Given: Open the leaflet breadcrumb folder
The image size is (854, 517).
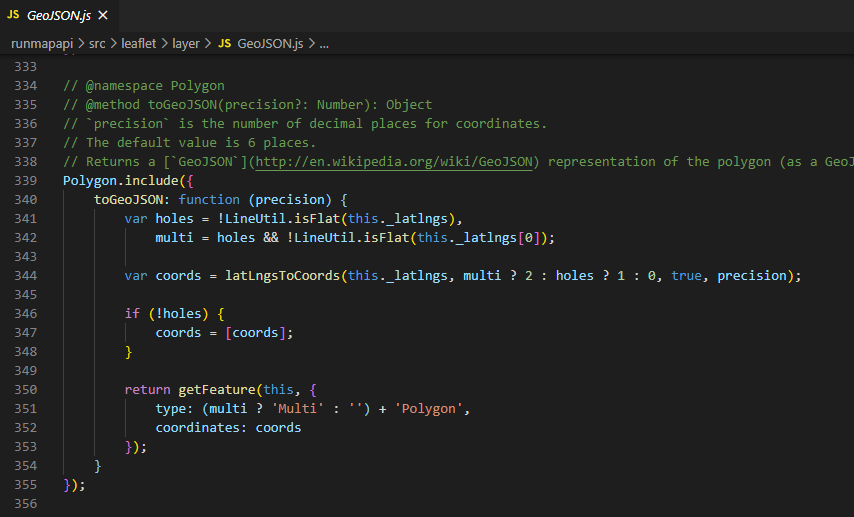Looking at the screenshot, I should 138,44.
